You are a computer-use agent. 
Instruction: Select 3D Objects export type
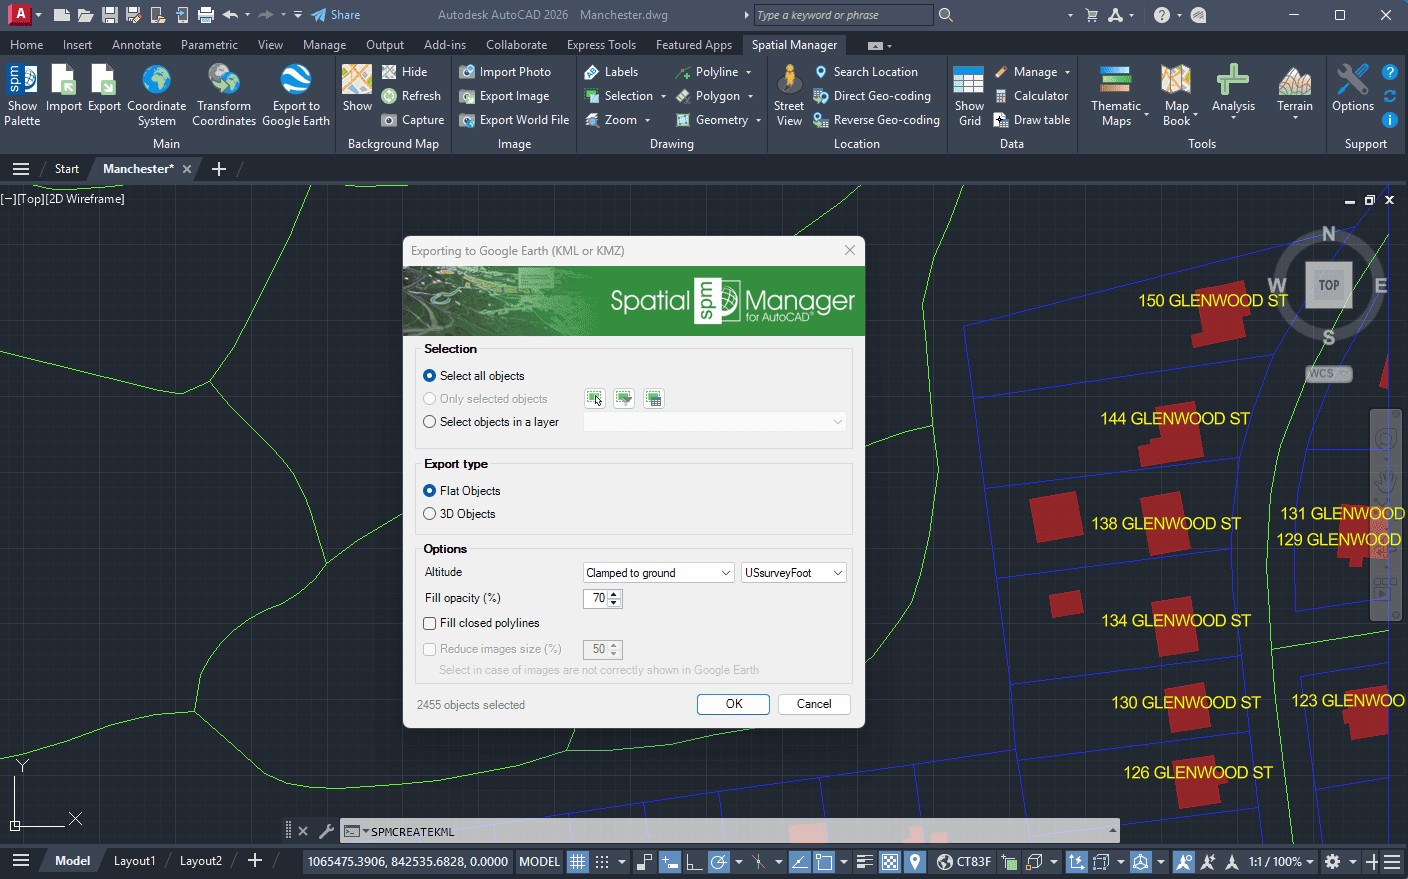tap(430, 514)
